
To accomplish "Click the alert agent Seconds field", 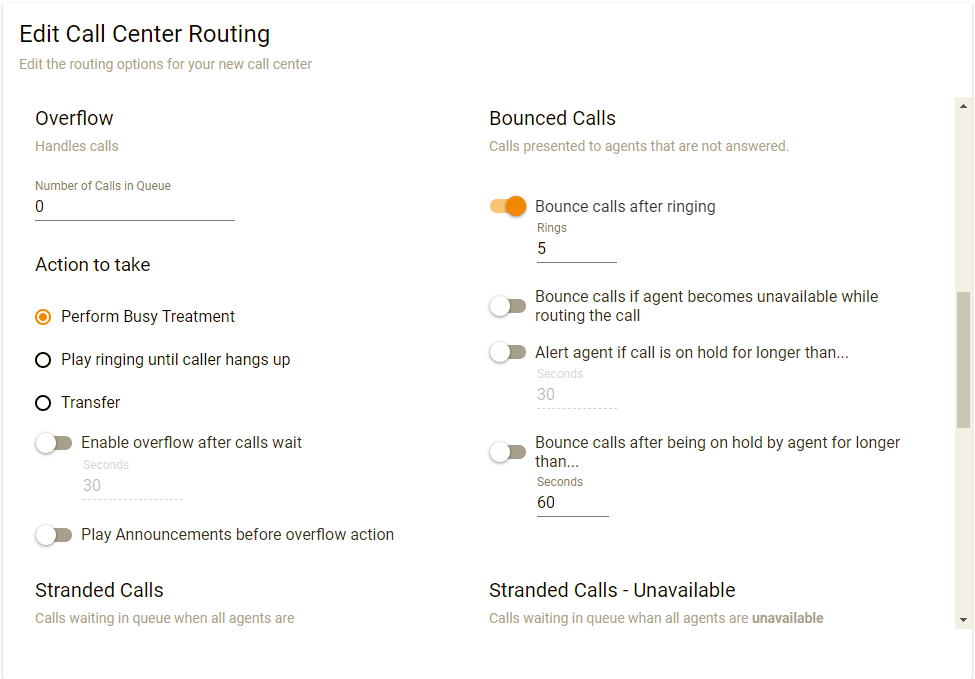I will [x=576, y=395].
